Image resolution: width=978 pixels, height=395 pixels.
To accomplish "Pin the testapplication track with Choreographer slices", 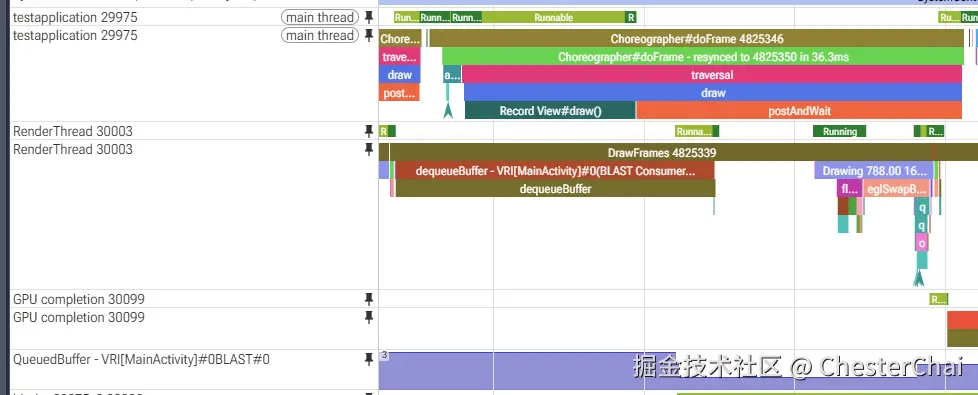I will 369,36.
